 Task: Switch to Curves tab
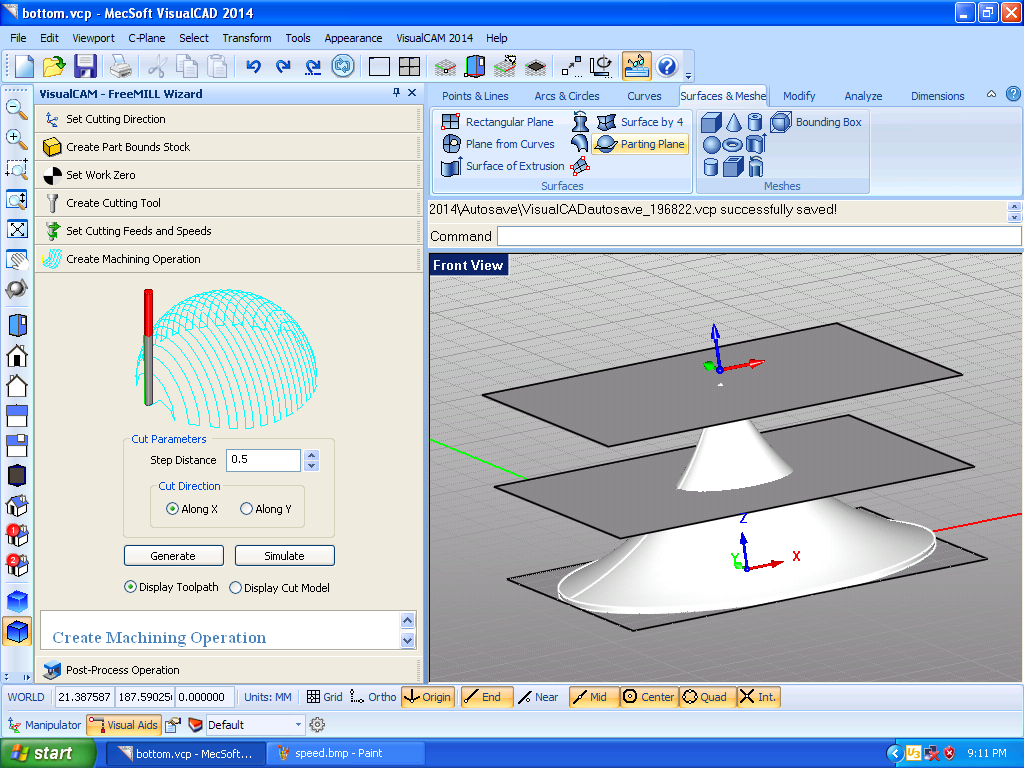pos(644,96)
